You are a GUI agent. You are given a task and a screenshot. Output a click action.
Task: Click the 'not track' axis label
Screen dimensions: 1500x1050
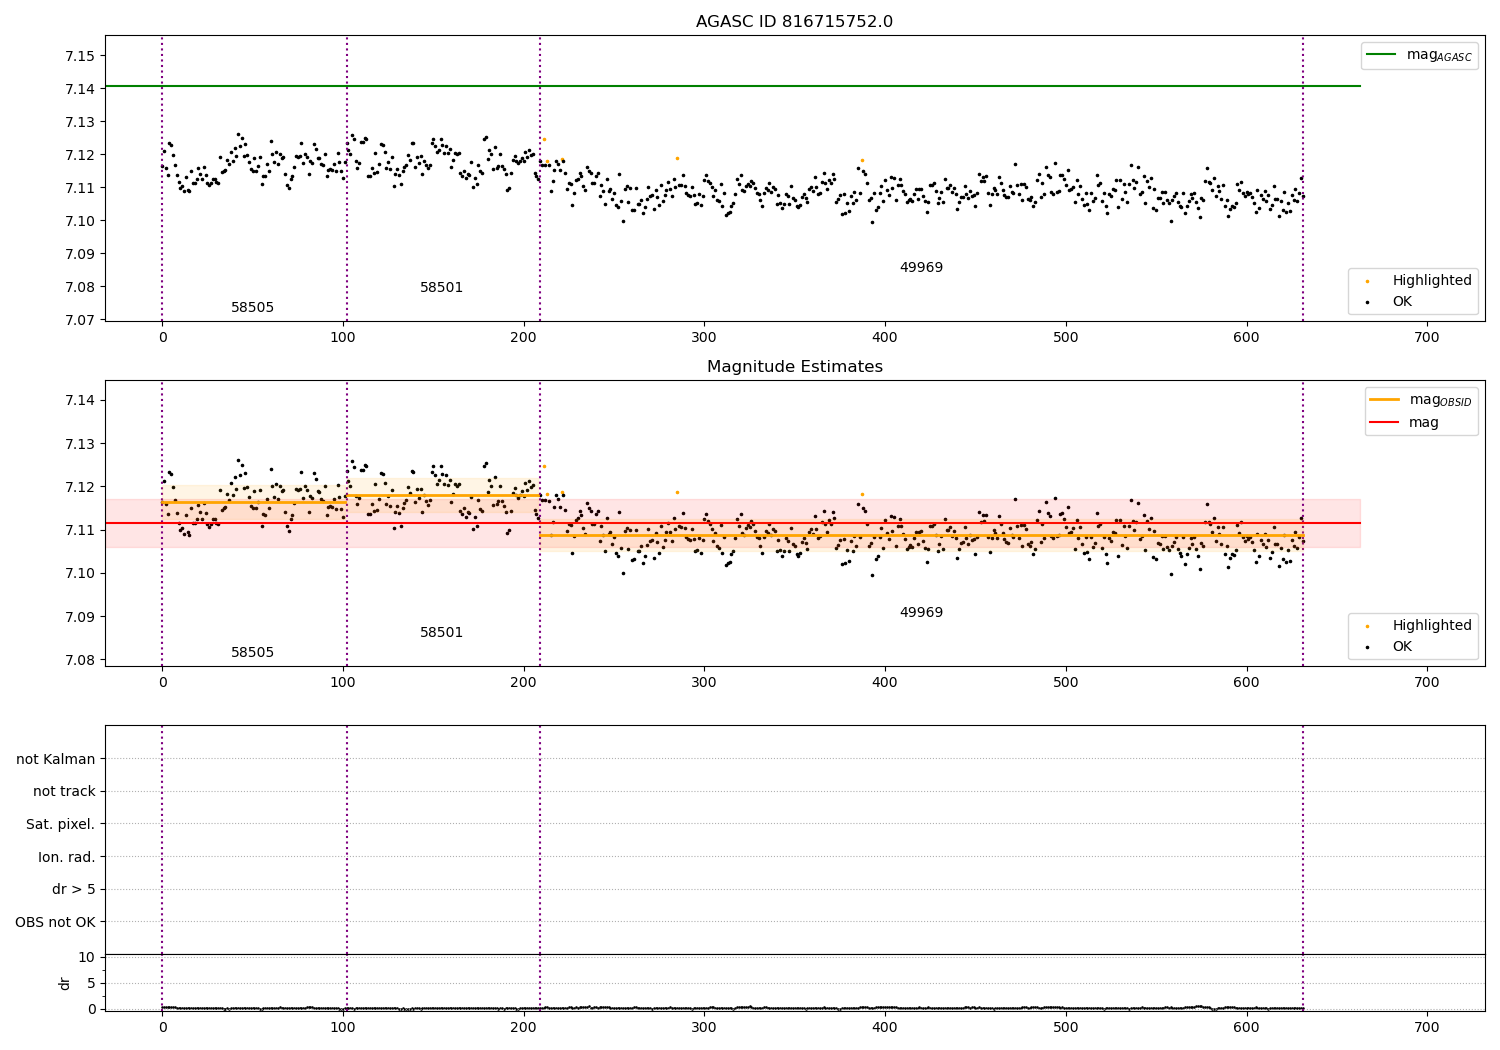tap(64, 792)
